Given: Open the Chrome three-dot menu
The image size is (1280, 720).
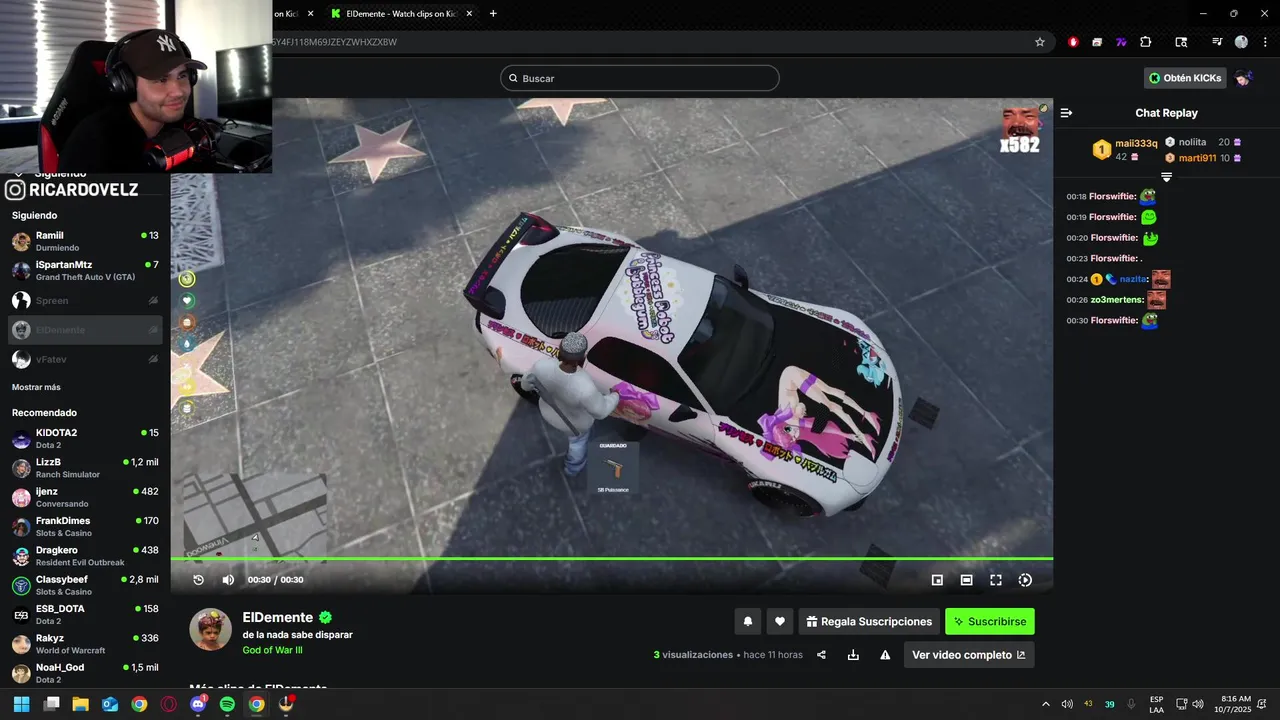Looking at the screenshot, I should (x=1264, y=42).
